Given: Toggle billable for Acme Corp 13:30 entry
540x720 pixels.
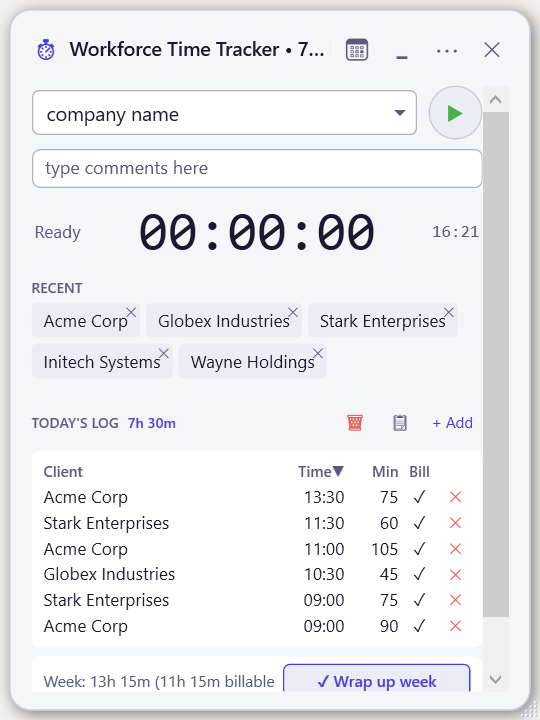Looking at the screenshot, I should 419,497.
